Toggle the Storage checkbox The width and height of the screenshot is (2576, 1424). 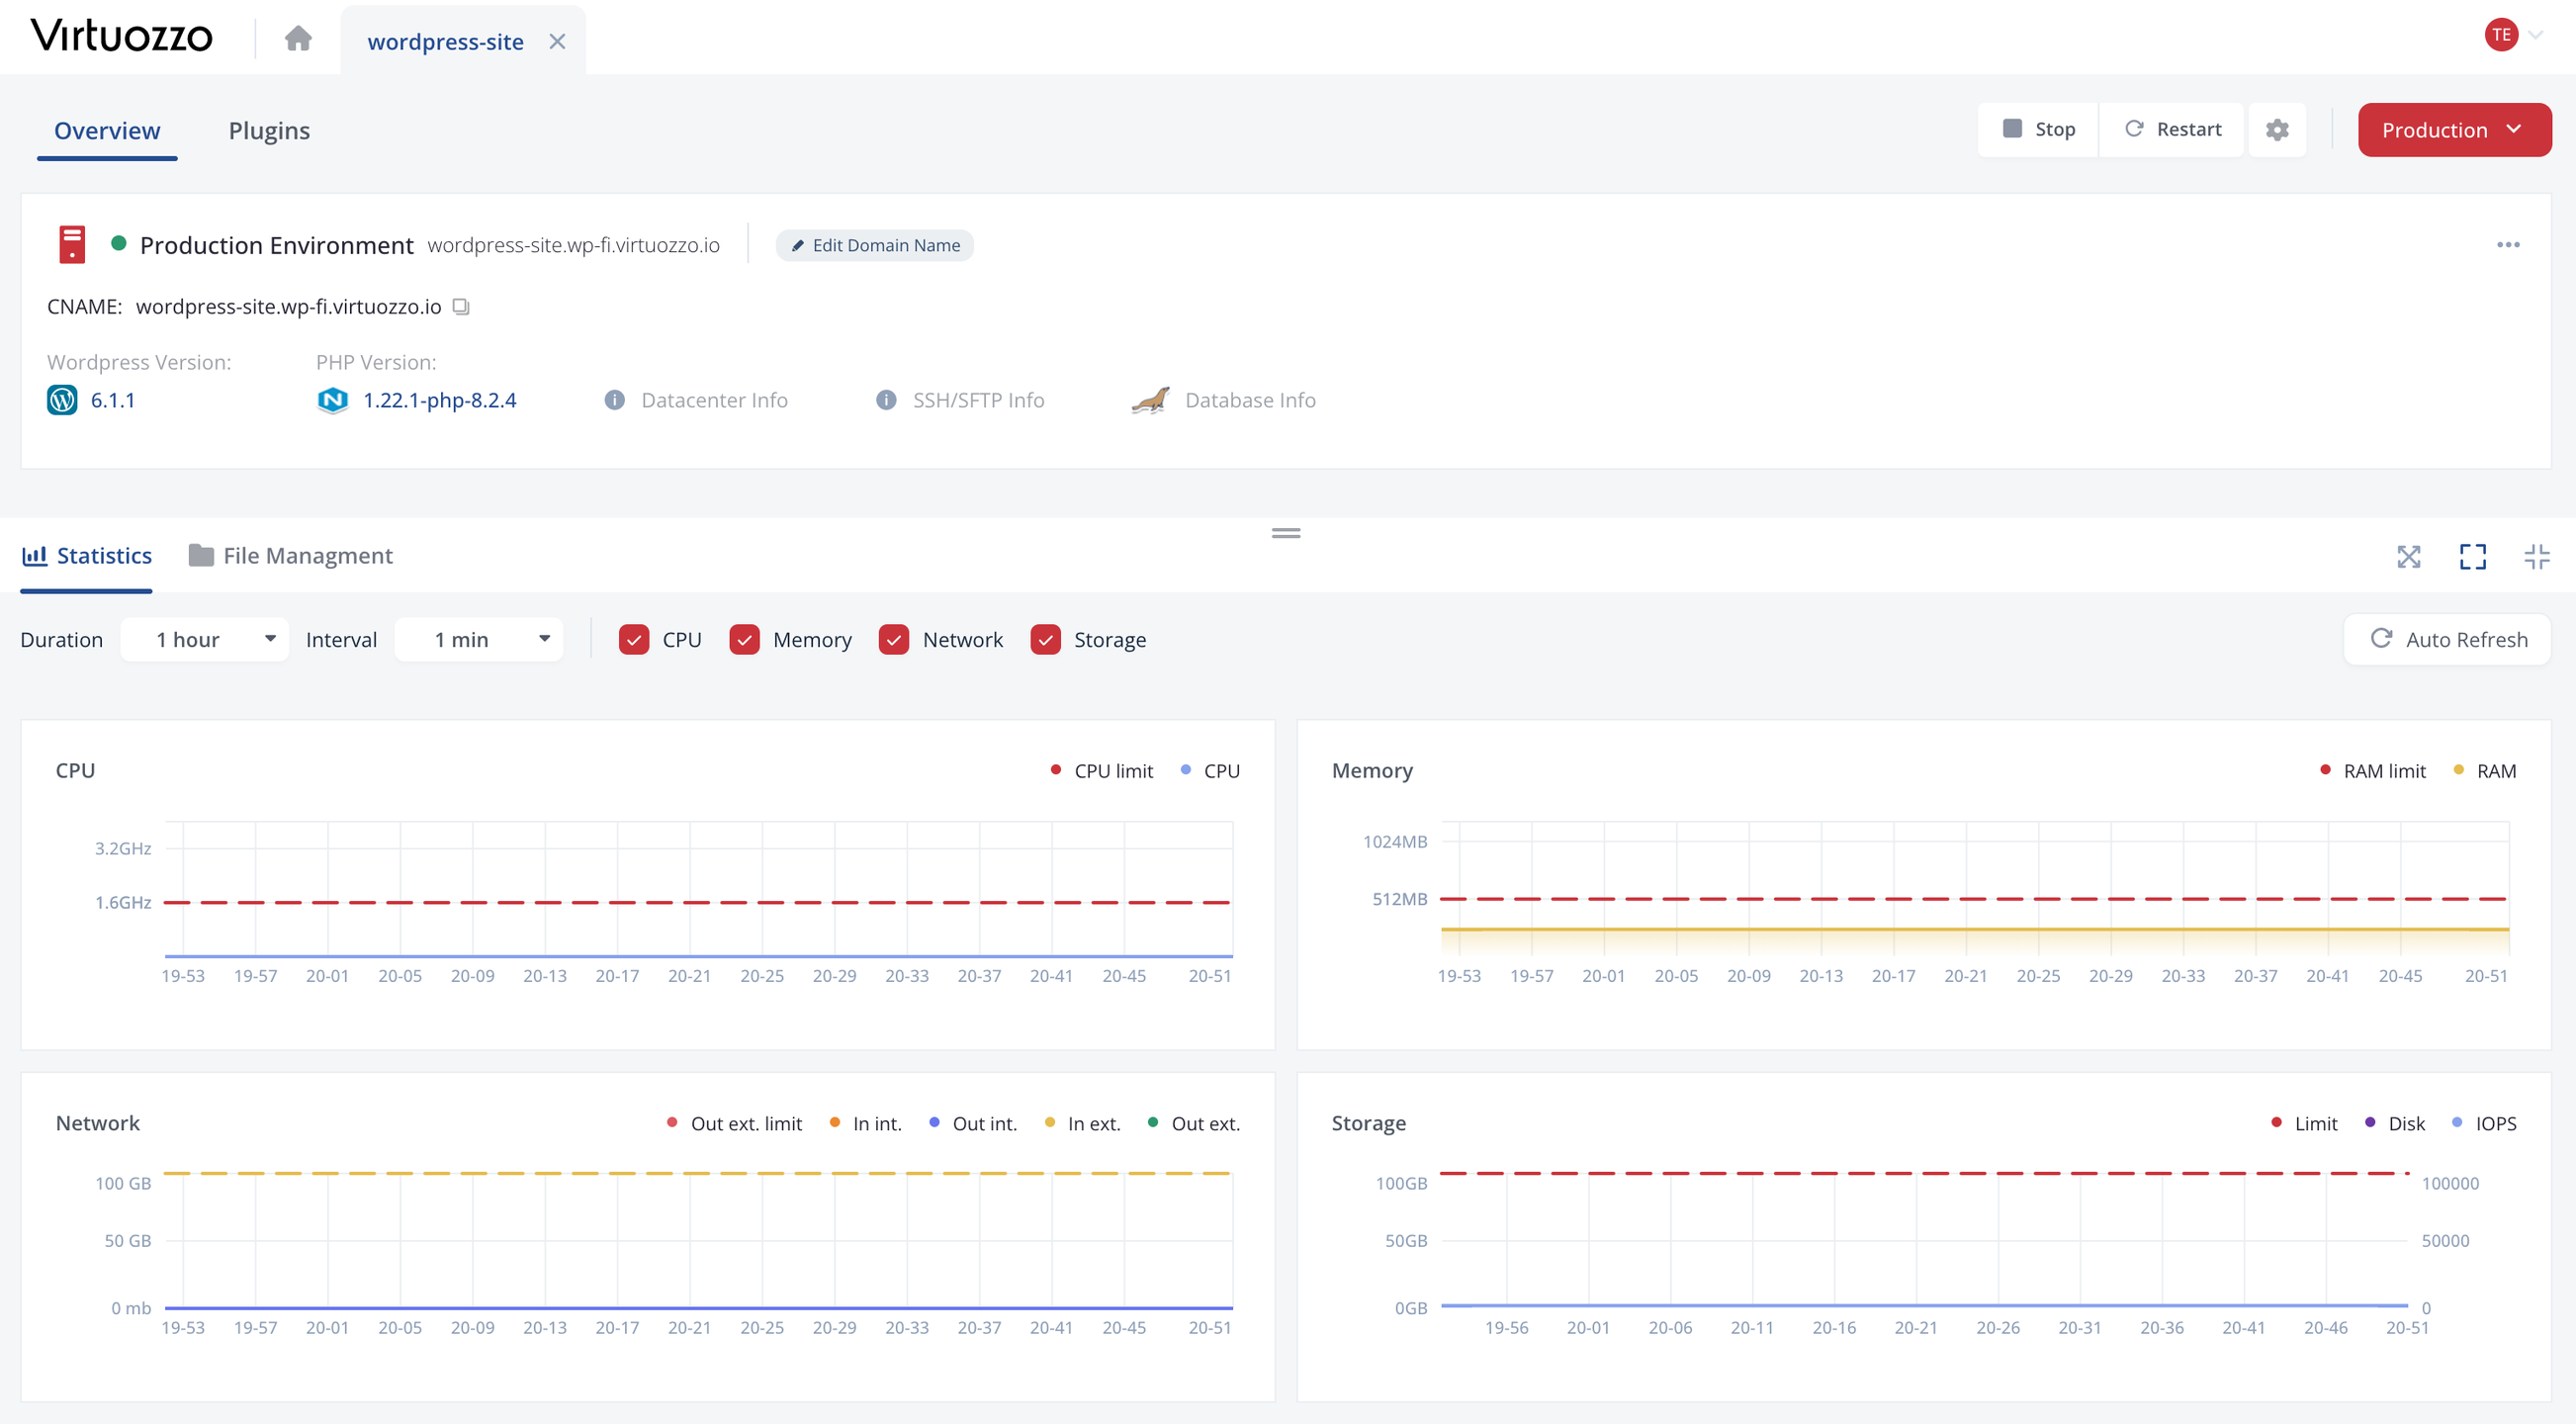[1045, 640]
